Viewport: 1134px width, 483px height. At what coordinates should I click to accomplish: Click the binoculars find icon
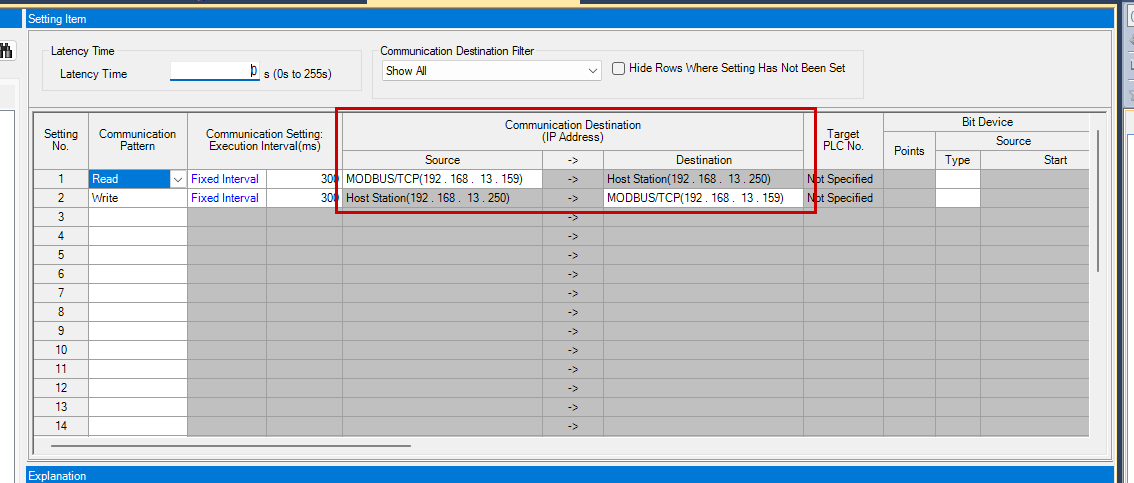7,51
